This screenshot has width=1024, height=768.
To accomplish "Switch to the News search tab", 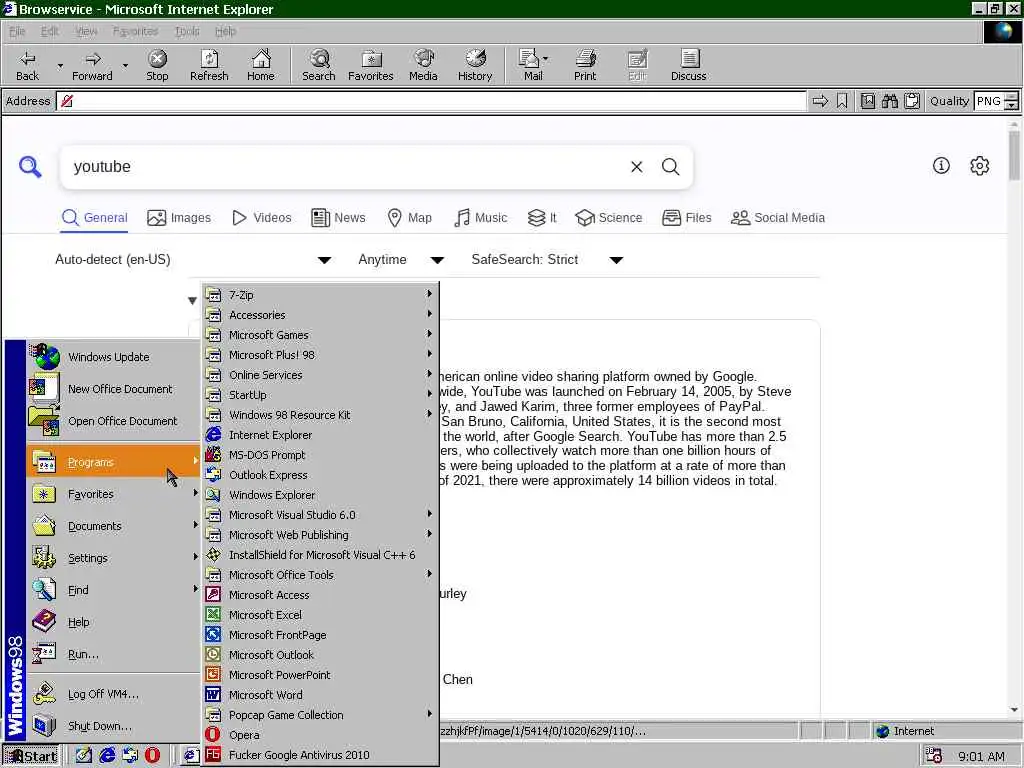I will pos(338,217).
